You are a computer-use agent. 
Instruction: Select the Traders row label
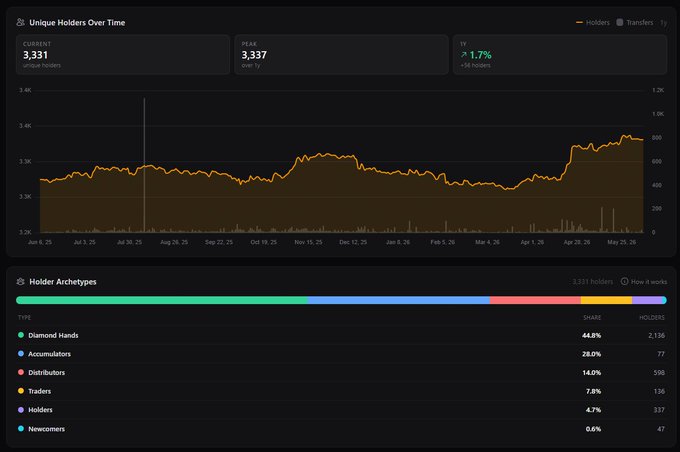[x=39, y=391]
